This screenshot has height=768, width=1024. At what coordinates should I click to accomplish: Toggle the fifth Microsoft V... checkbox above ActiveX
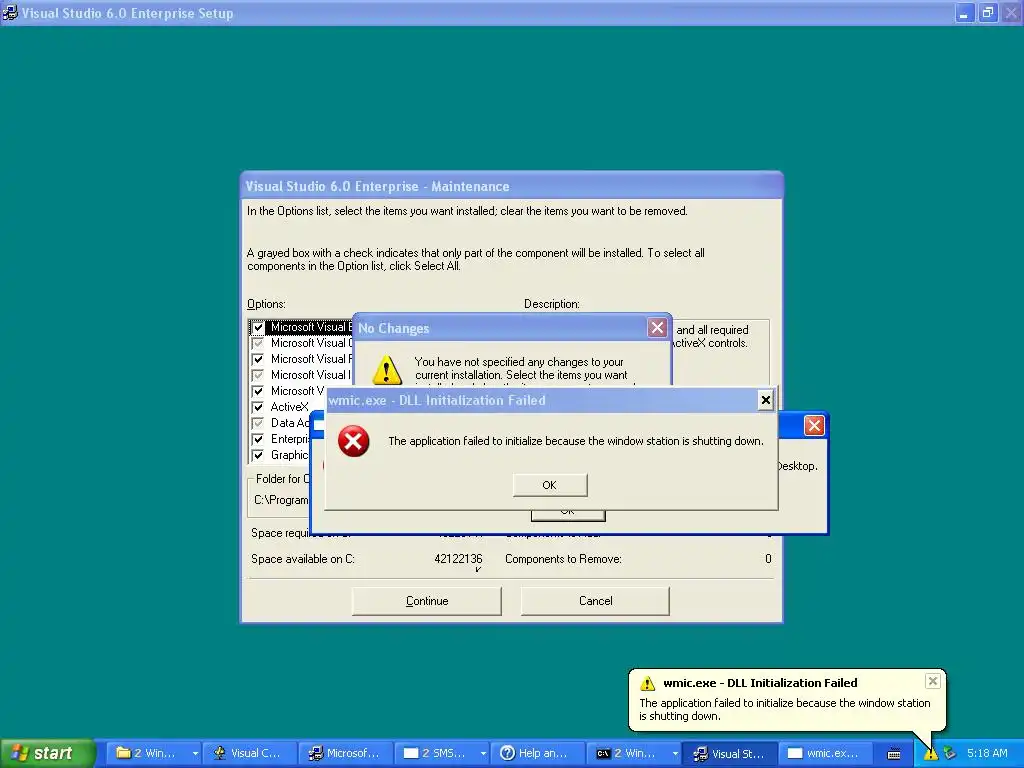click(258, 391)
